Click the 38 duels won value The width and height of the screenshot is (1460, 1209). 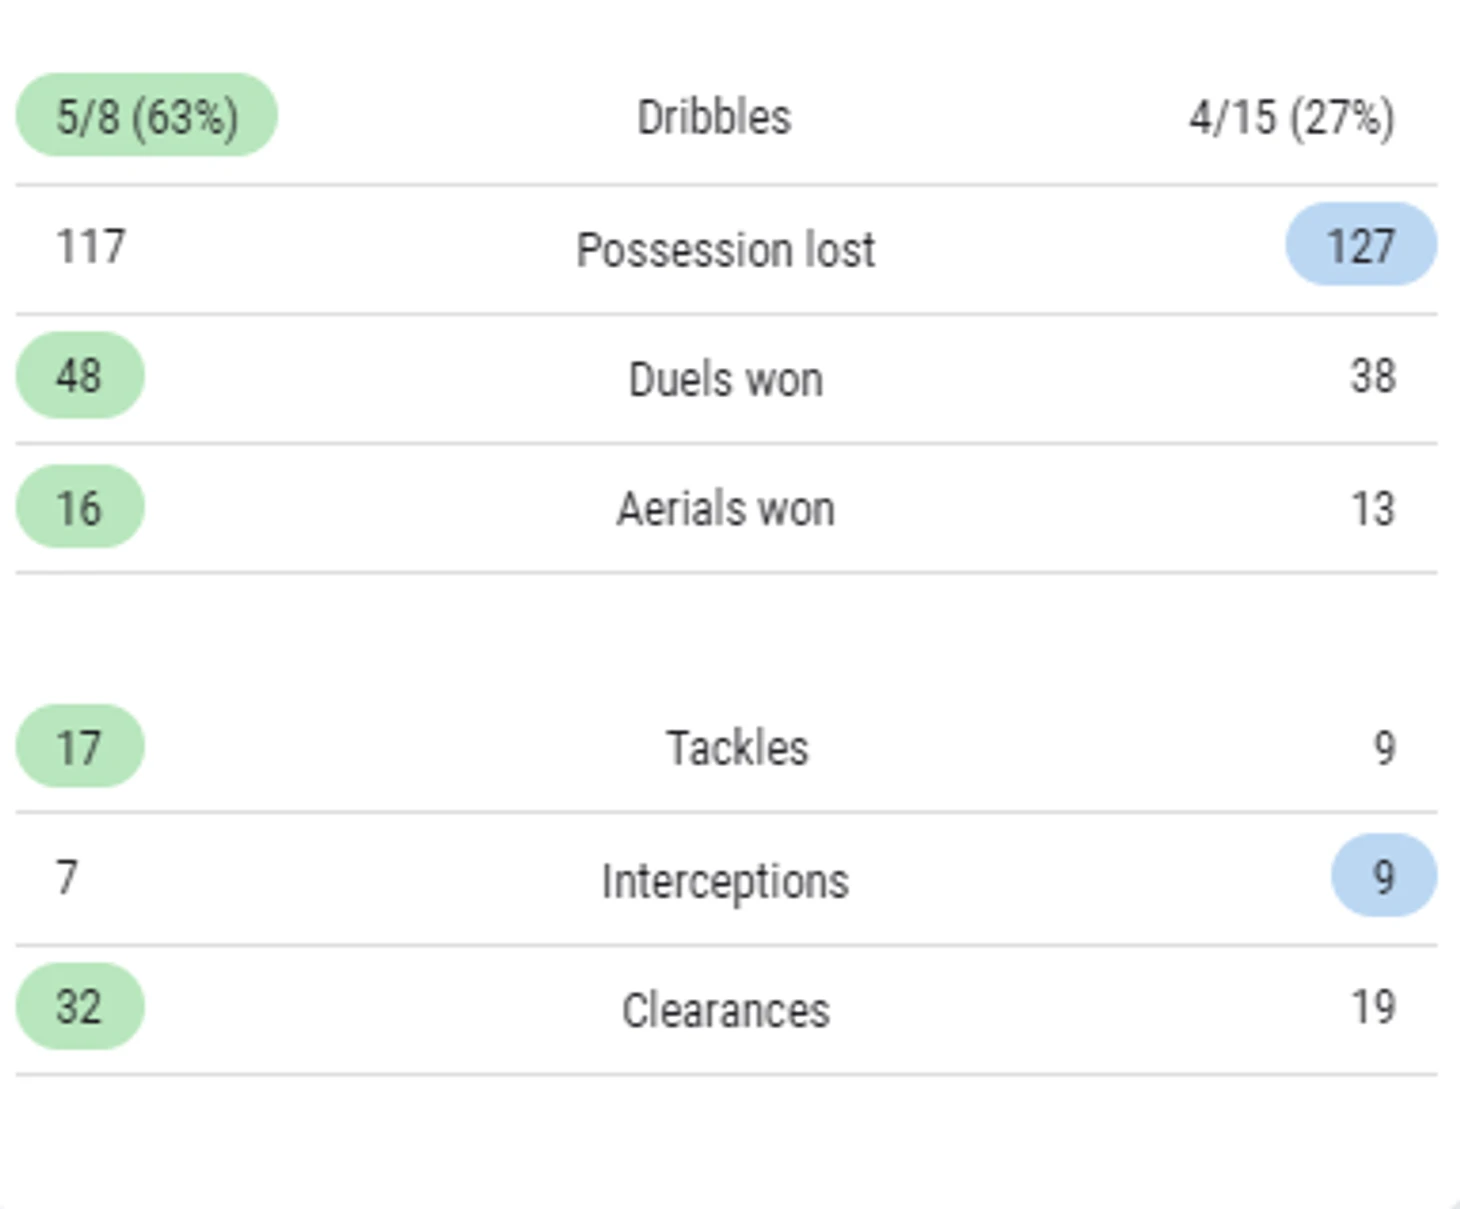point(1373,376)
